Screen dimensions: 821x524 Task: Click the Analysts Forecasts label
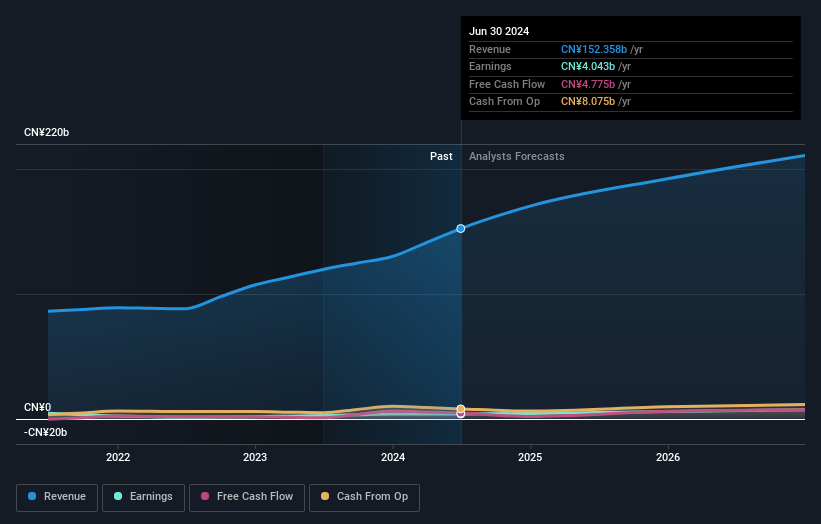[x=516, y=157]
